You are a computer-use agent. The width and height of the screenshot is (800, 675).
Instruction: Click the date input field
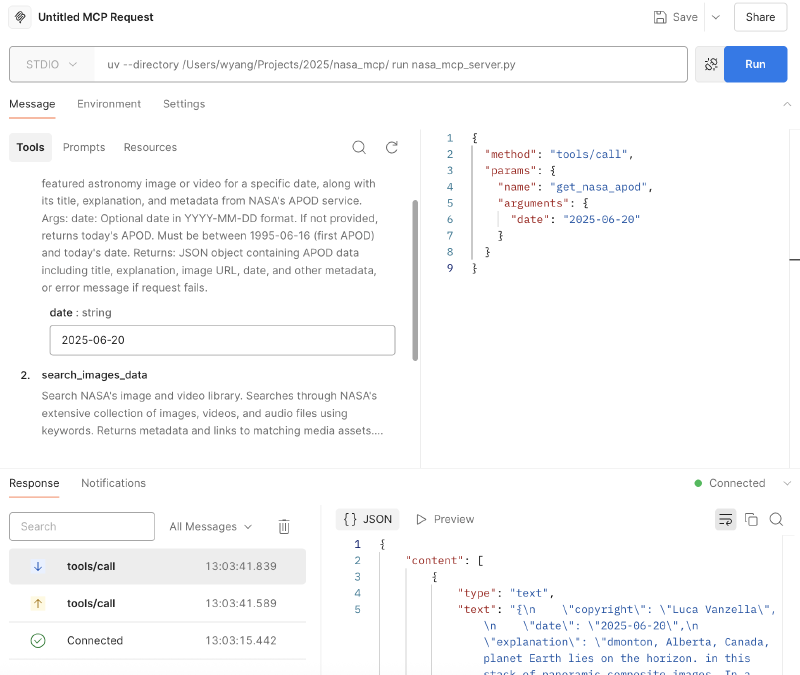click(x=222, y=340)
